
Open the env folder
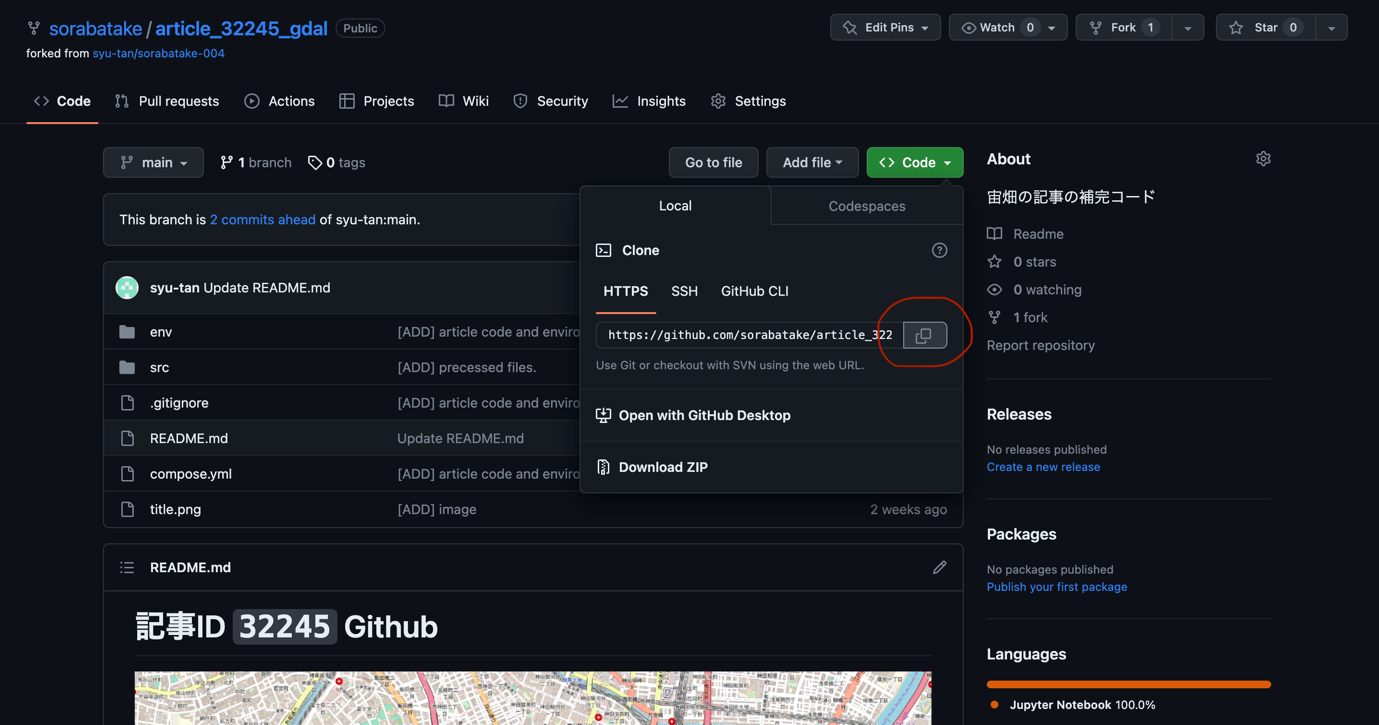click(x=161, y=332)
